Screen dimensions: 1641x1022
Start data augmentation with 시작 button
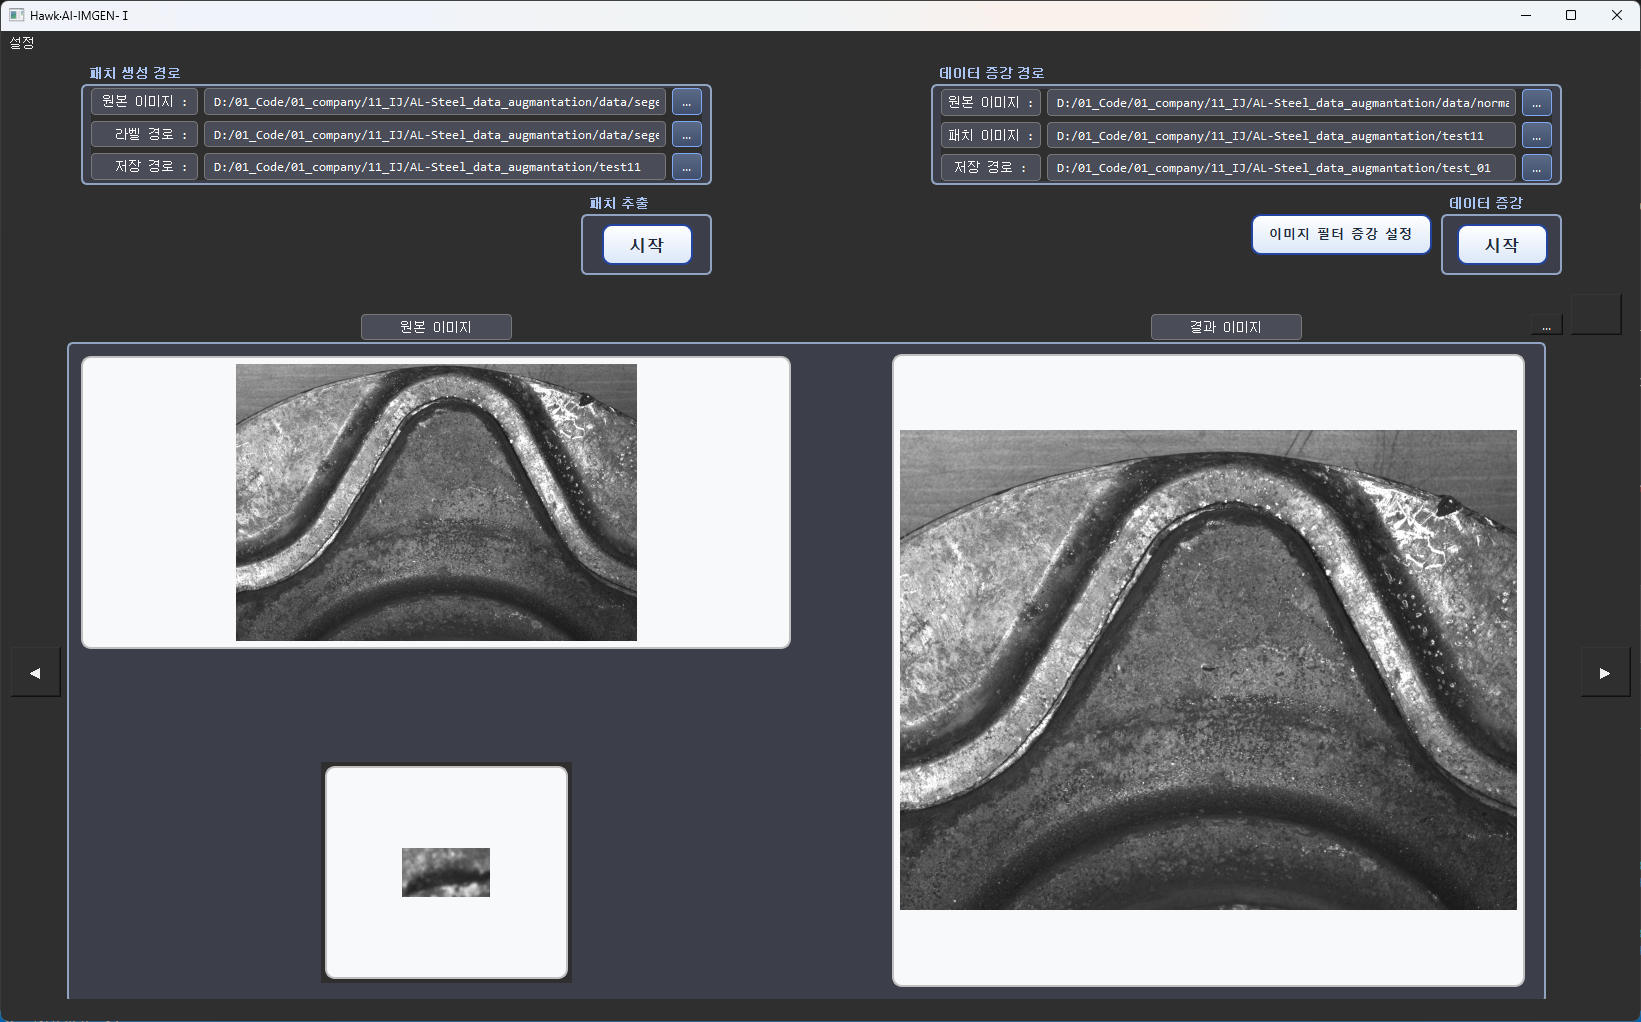coord(1501,245)
